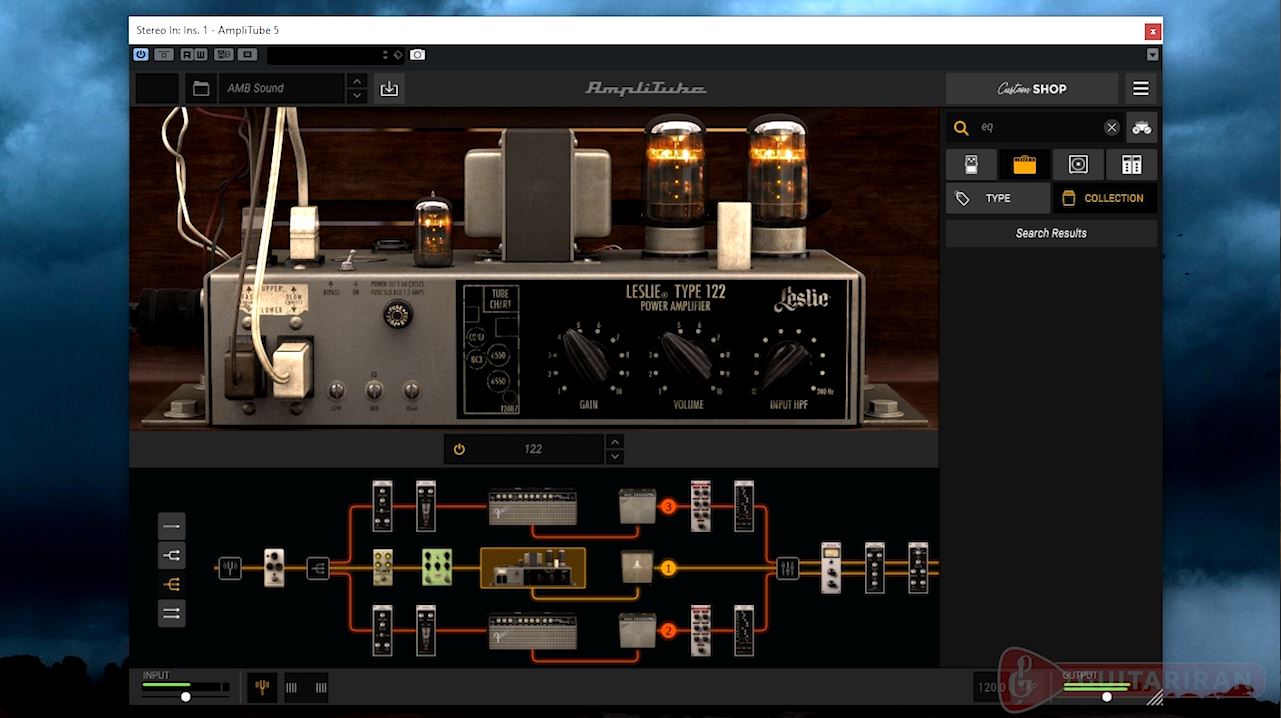Viewport: 1281px width, 718px height.
Task: Expand the host window options arrow
Action: click(1152, 54)
